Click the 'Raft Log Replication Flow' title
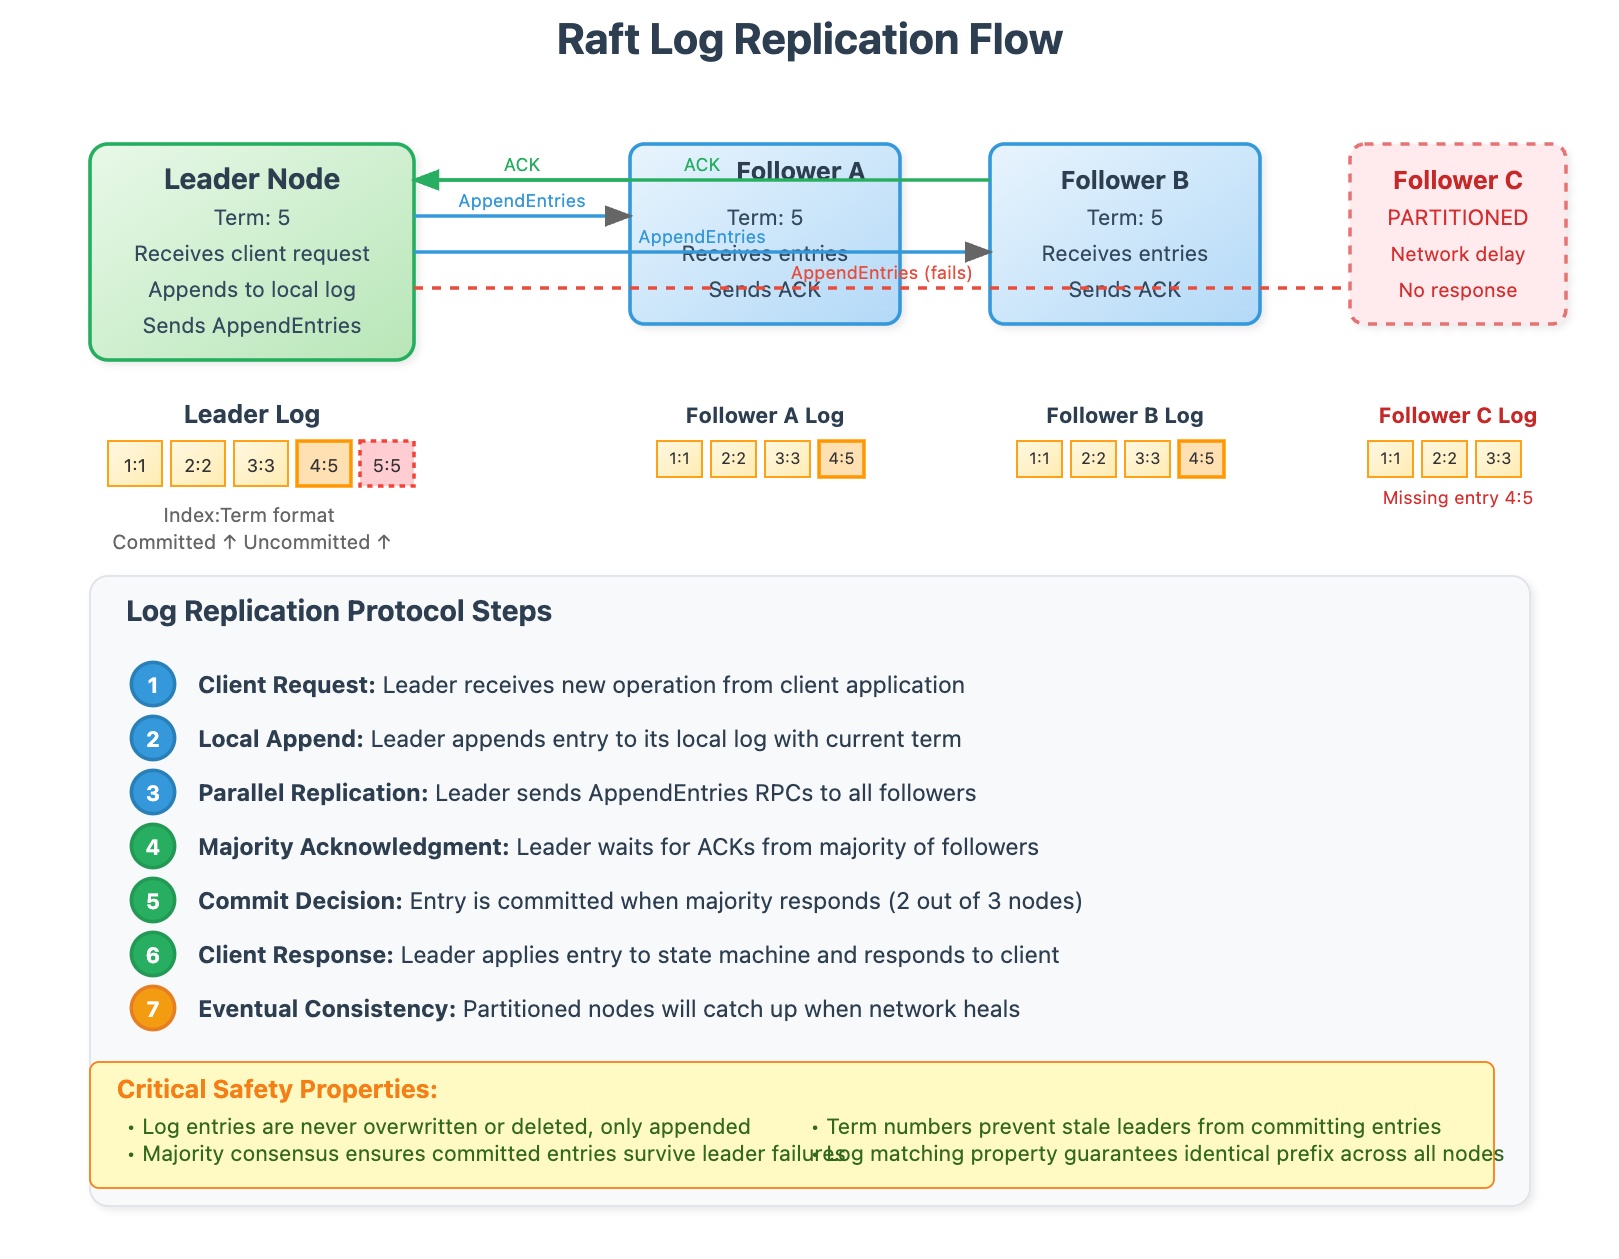1619x1259 pixels. pos(809,40)
